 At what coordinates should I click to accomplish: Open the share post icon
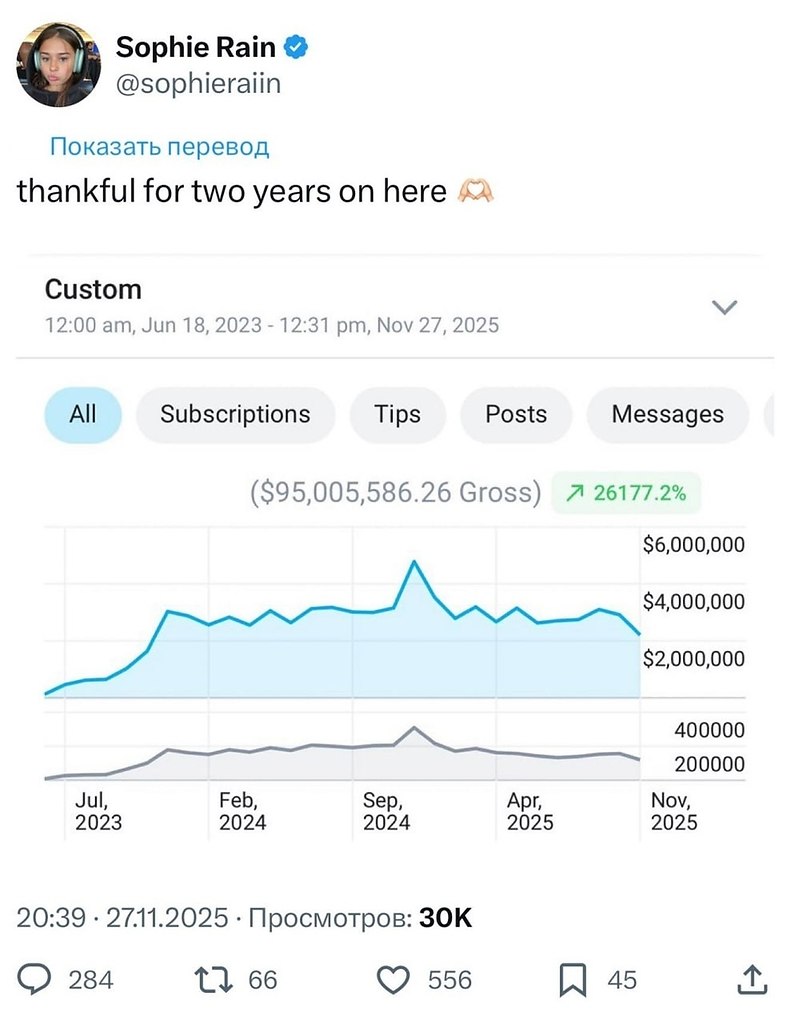[x=751, y=979]
